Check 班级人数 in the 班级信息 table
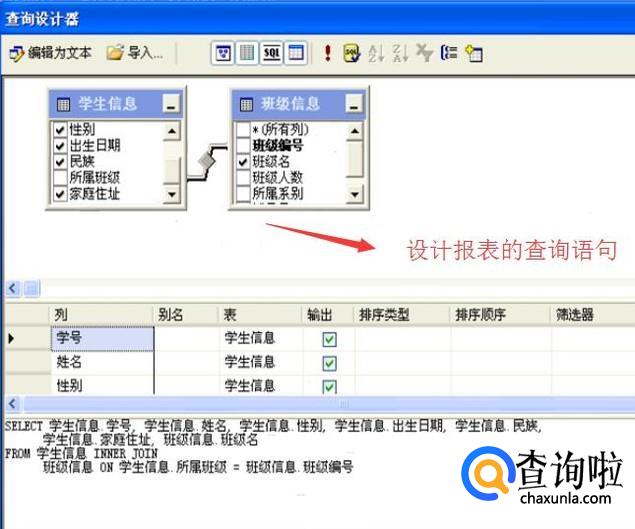This screenshot has height=529, width=635. pos(242,177)
